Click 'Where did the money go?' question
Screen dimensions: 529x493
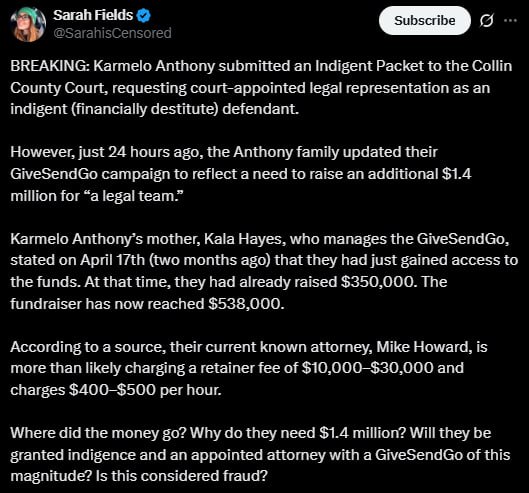[98, 433]
